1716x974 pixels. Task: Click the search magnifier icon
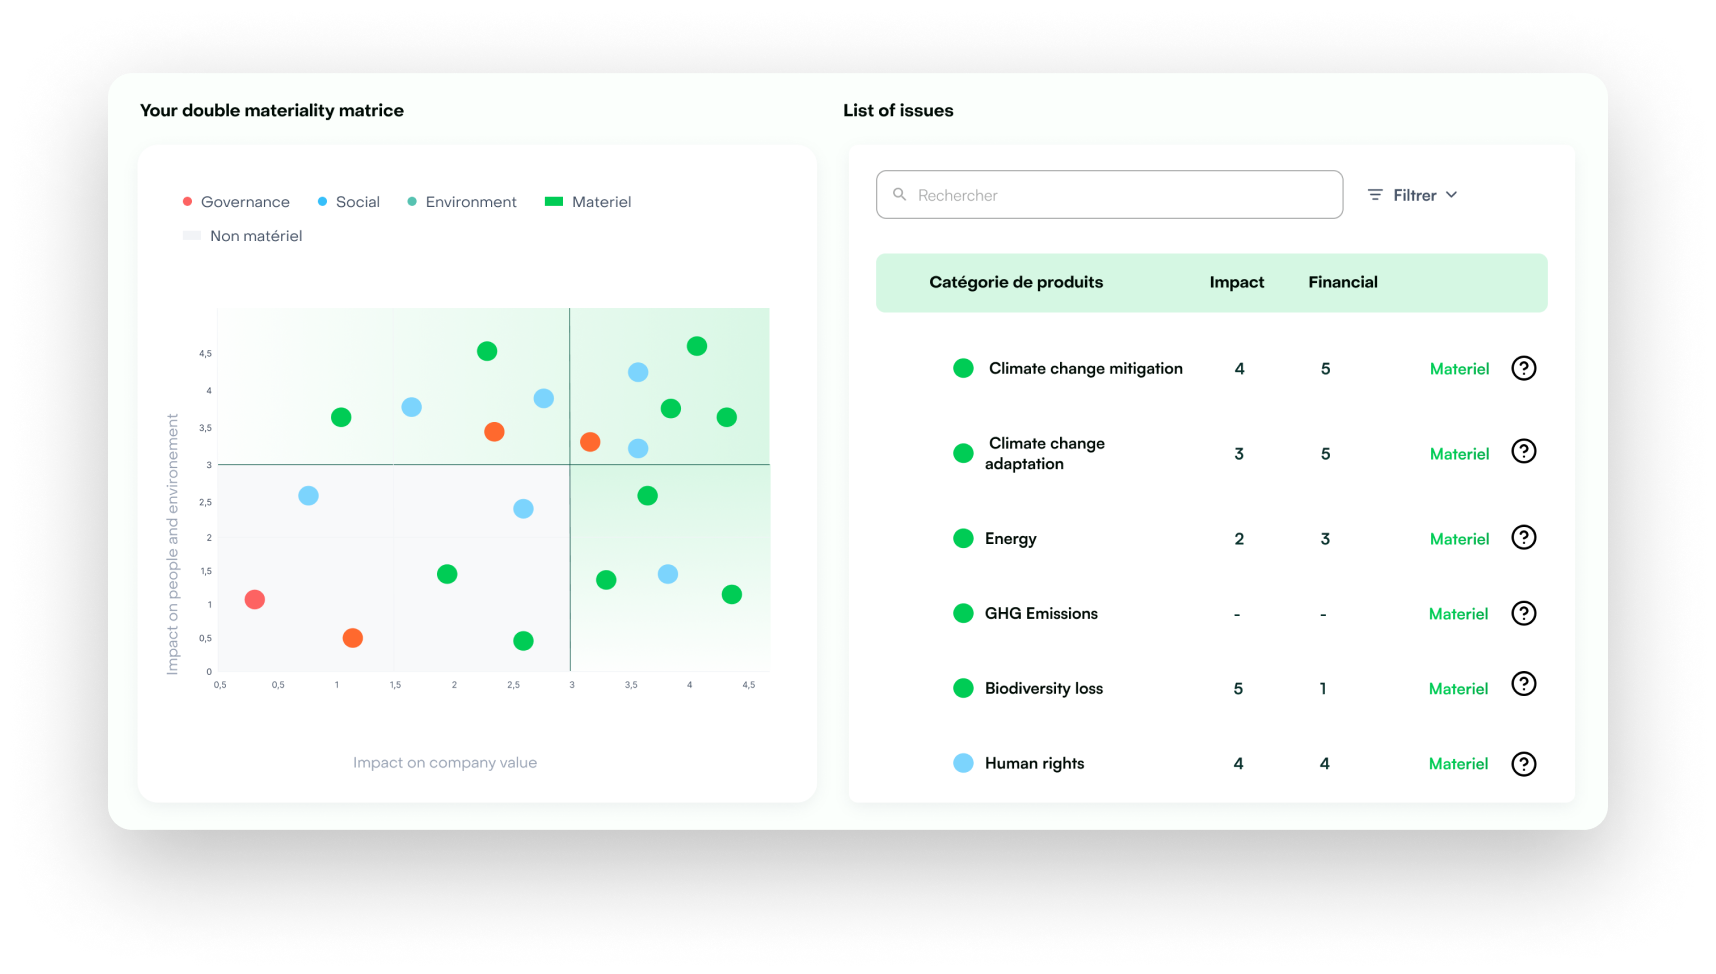pyautogui.click(x=899, y=194)
